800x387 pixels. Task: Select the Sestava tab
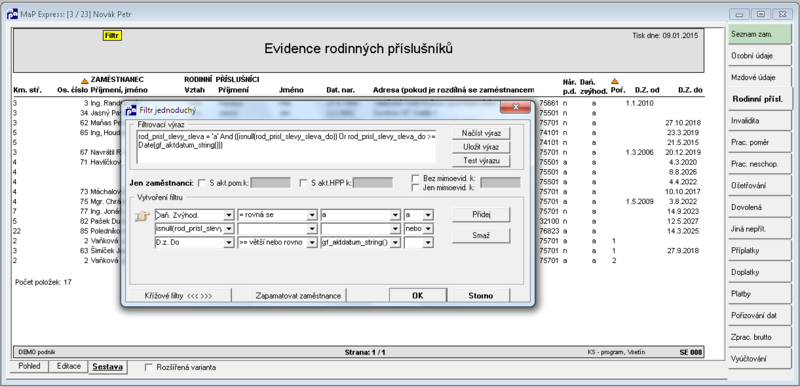pyautogui.click(x=108, y=367)
